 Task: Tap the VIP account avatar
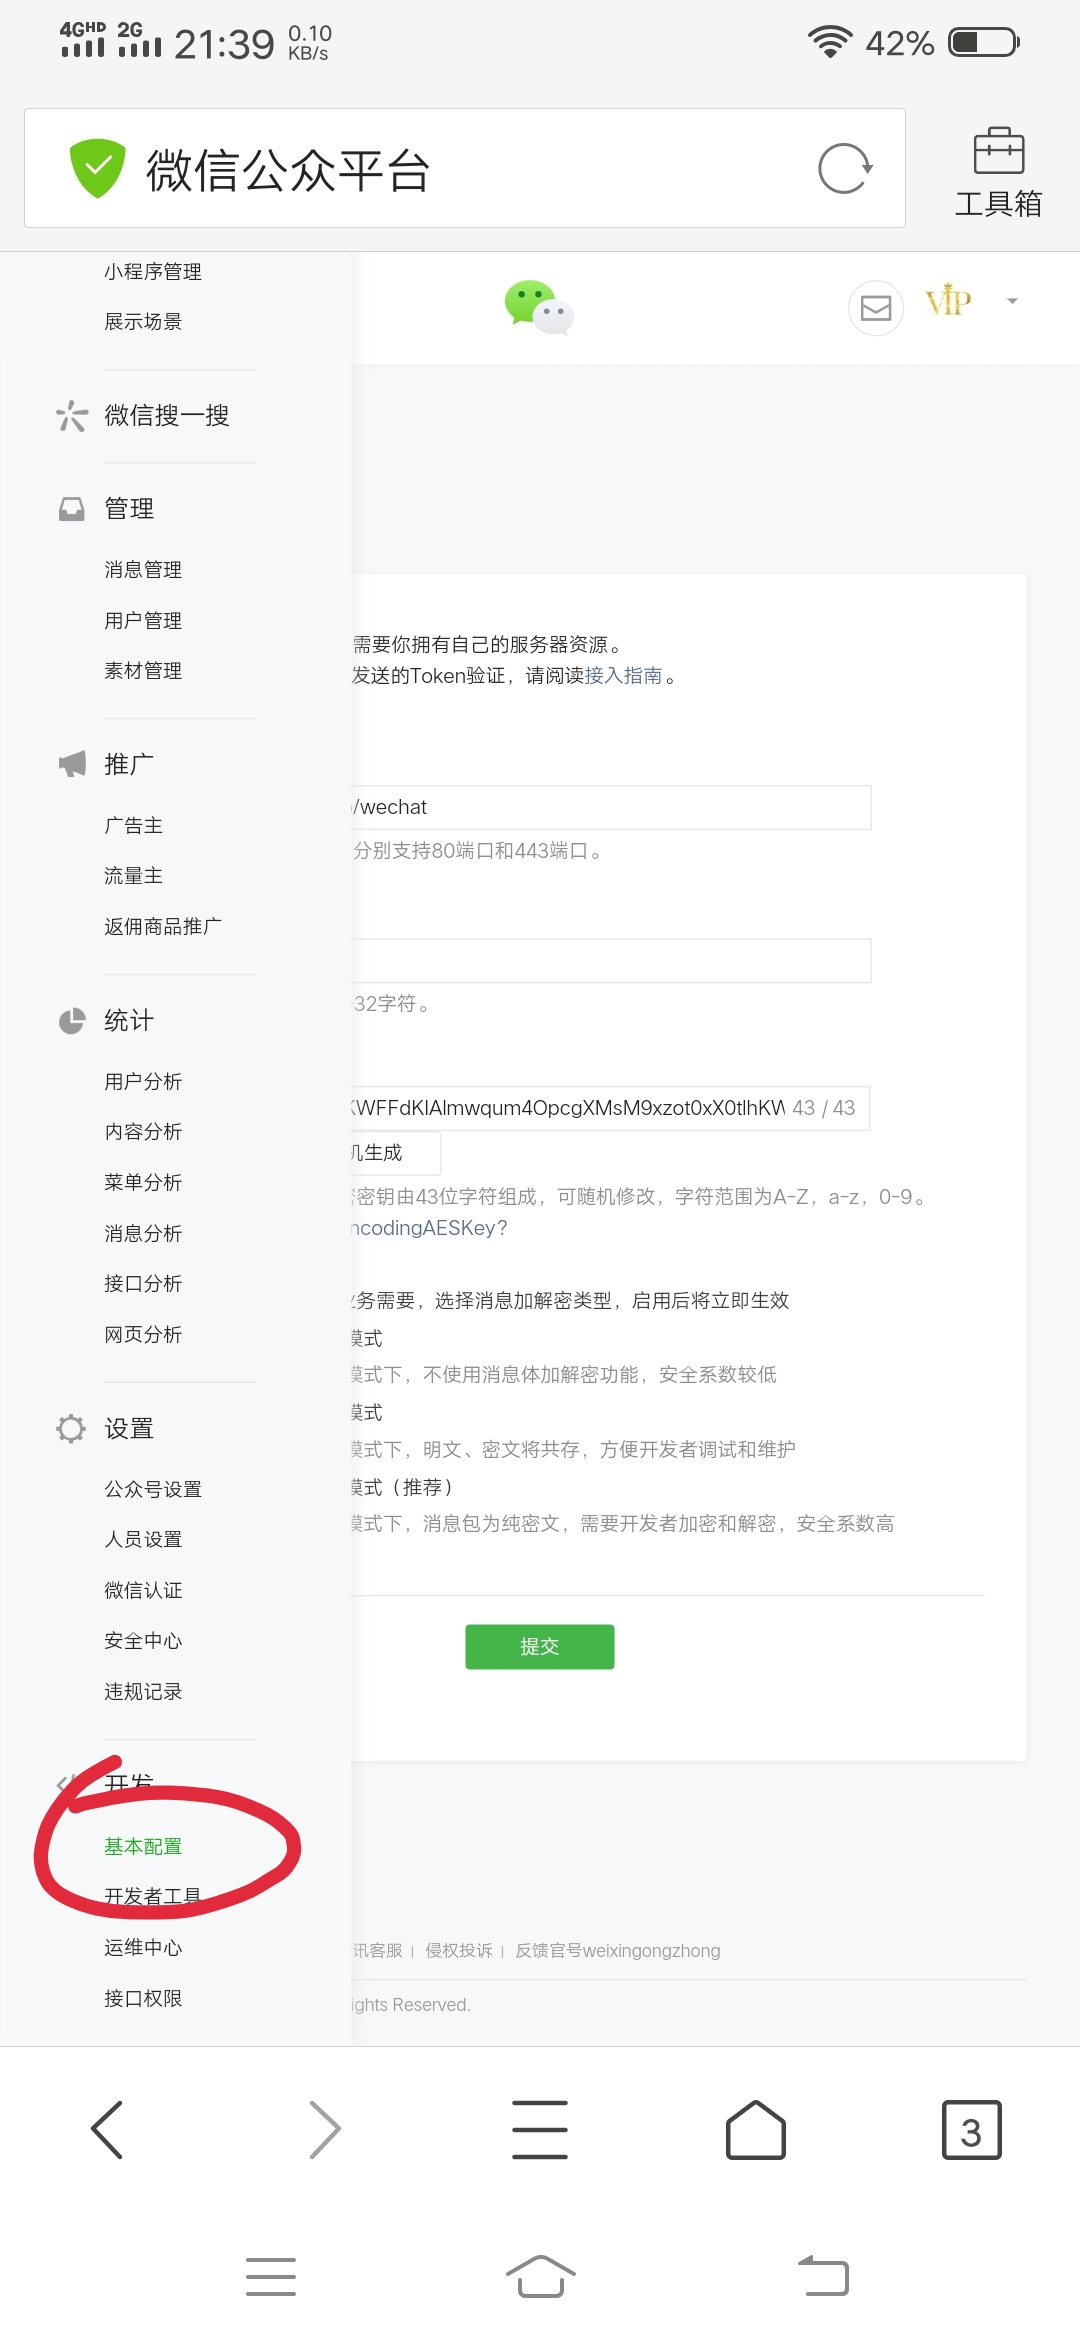click(948, 300)
